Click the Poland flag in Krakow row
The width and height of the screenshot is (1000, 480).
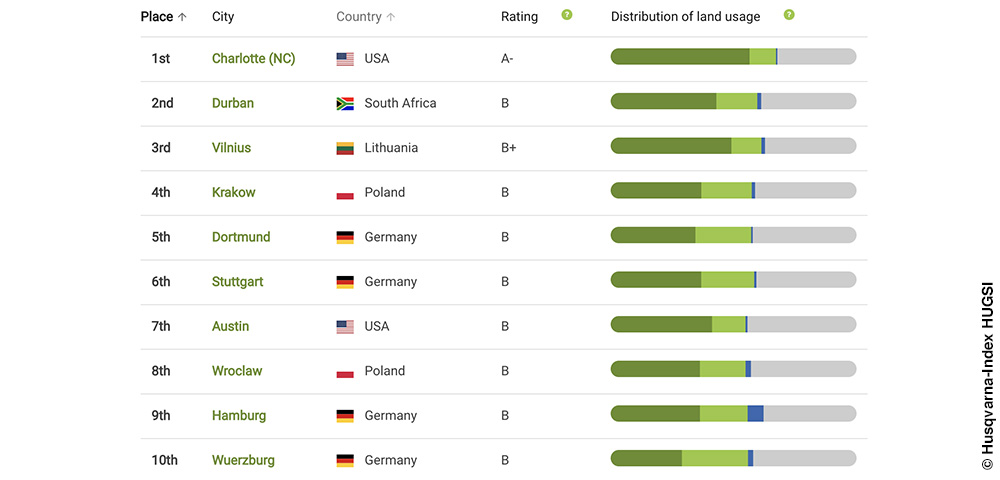click(x=345, y=193)
